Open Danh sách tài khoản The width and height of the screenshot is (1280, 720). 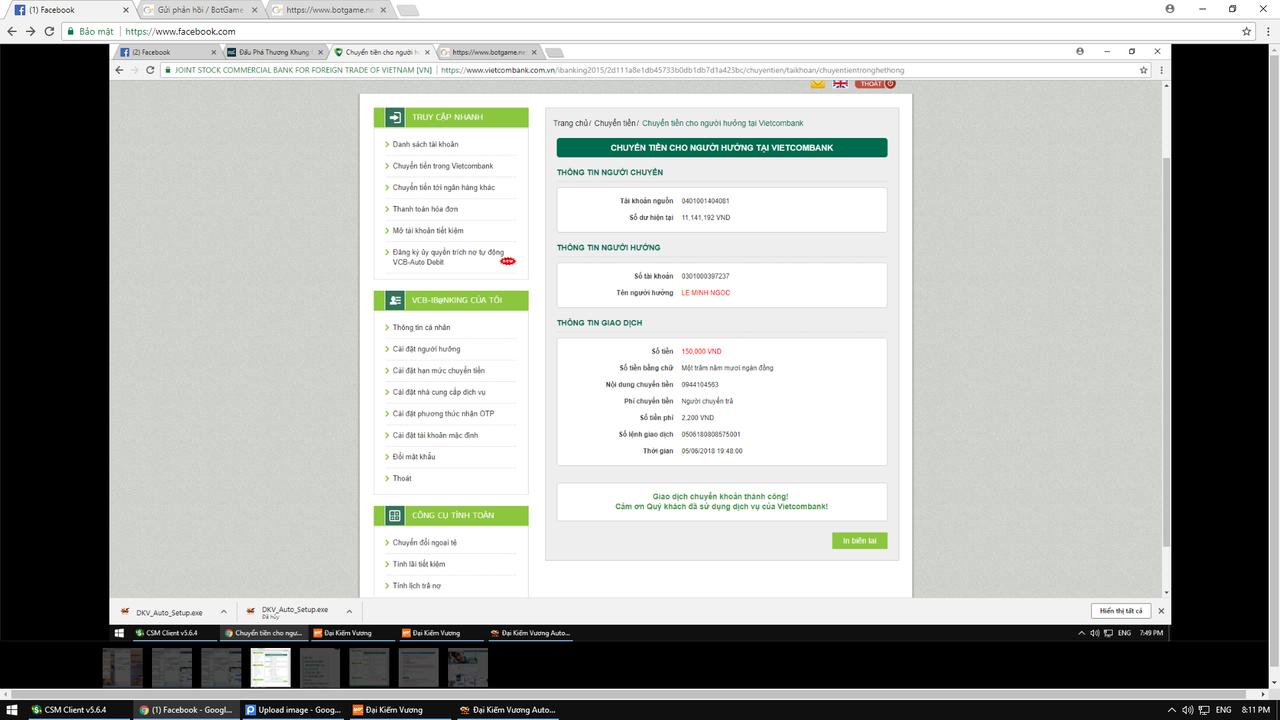coord(425,144)
